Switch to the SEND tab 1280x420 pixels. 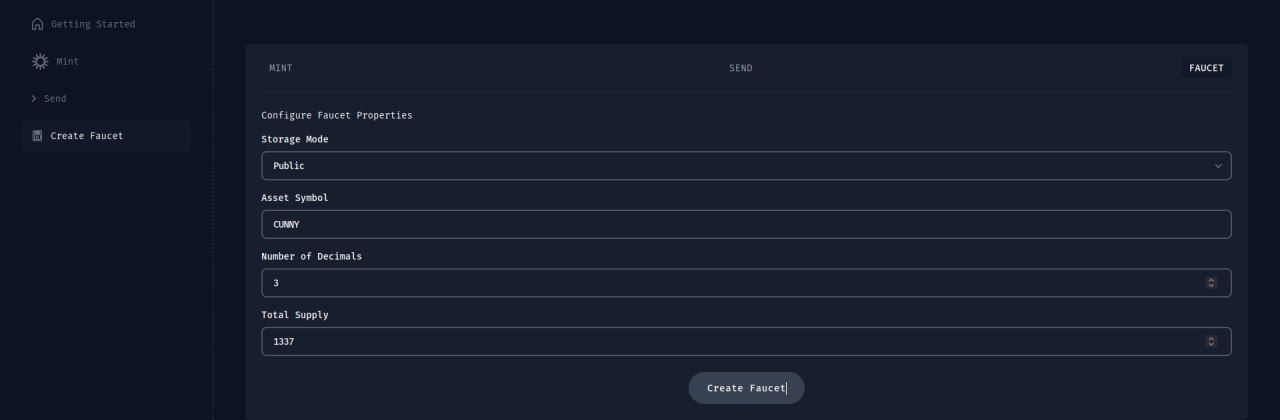tap(741, 68)
